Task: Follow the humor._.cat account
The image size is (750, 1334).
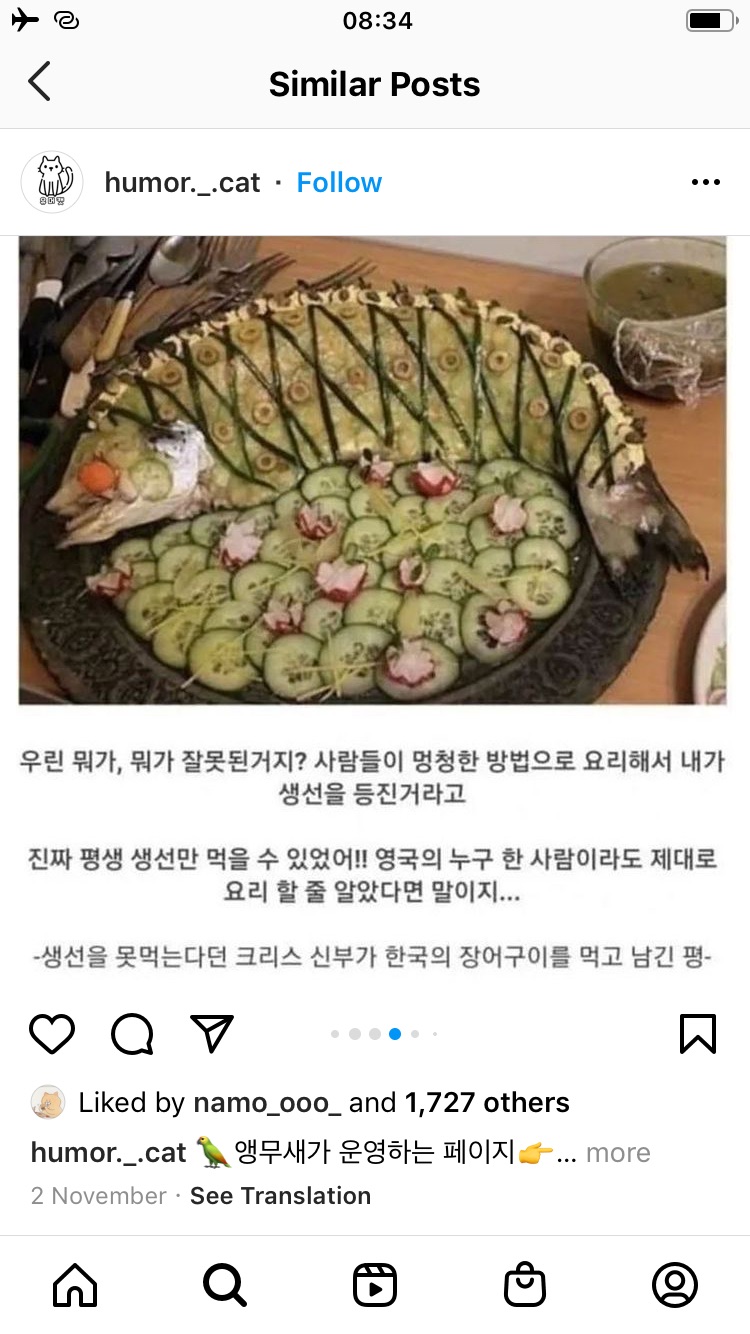Action: point(339,182)
